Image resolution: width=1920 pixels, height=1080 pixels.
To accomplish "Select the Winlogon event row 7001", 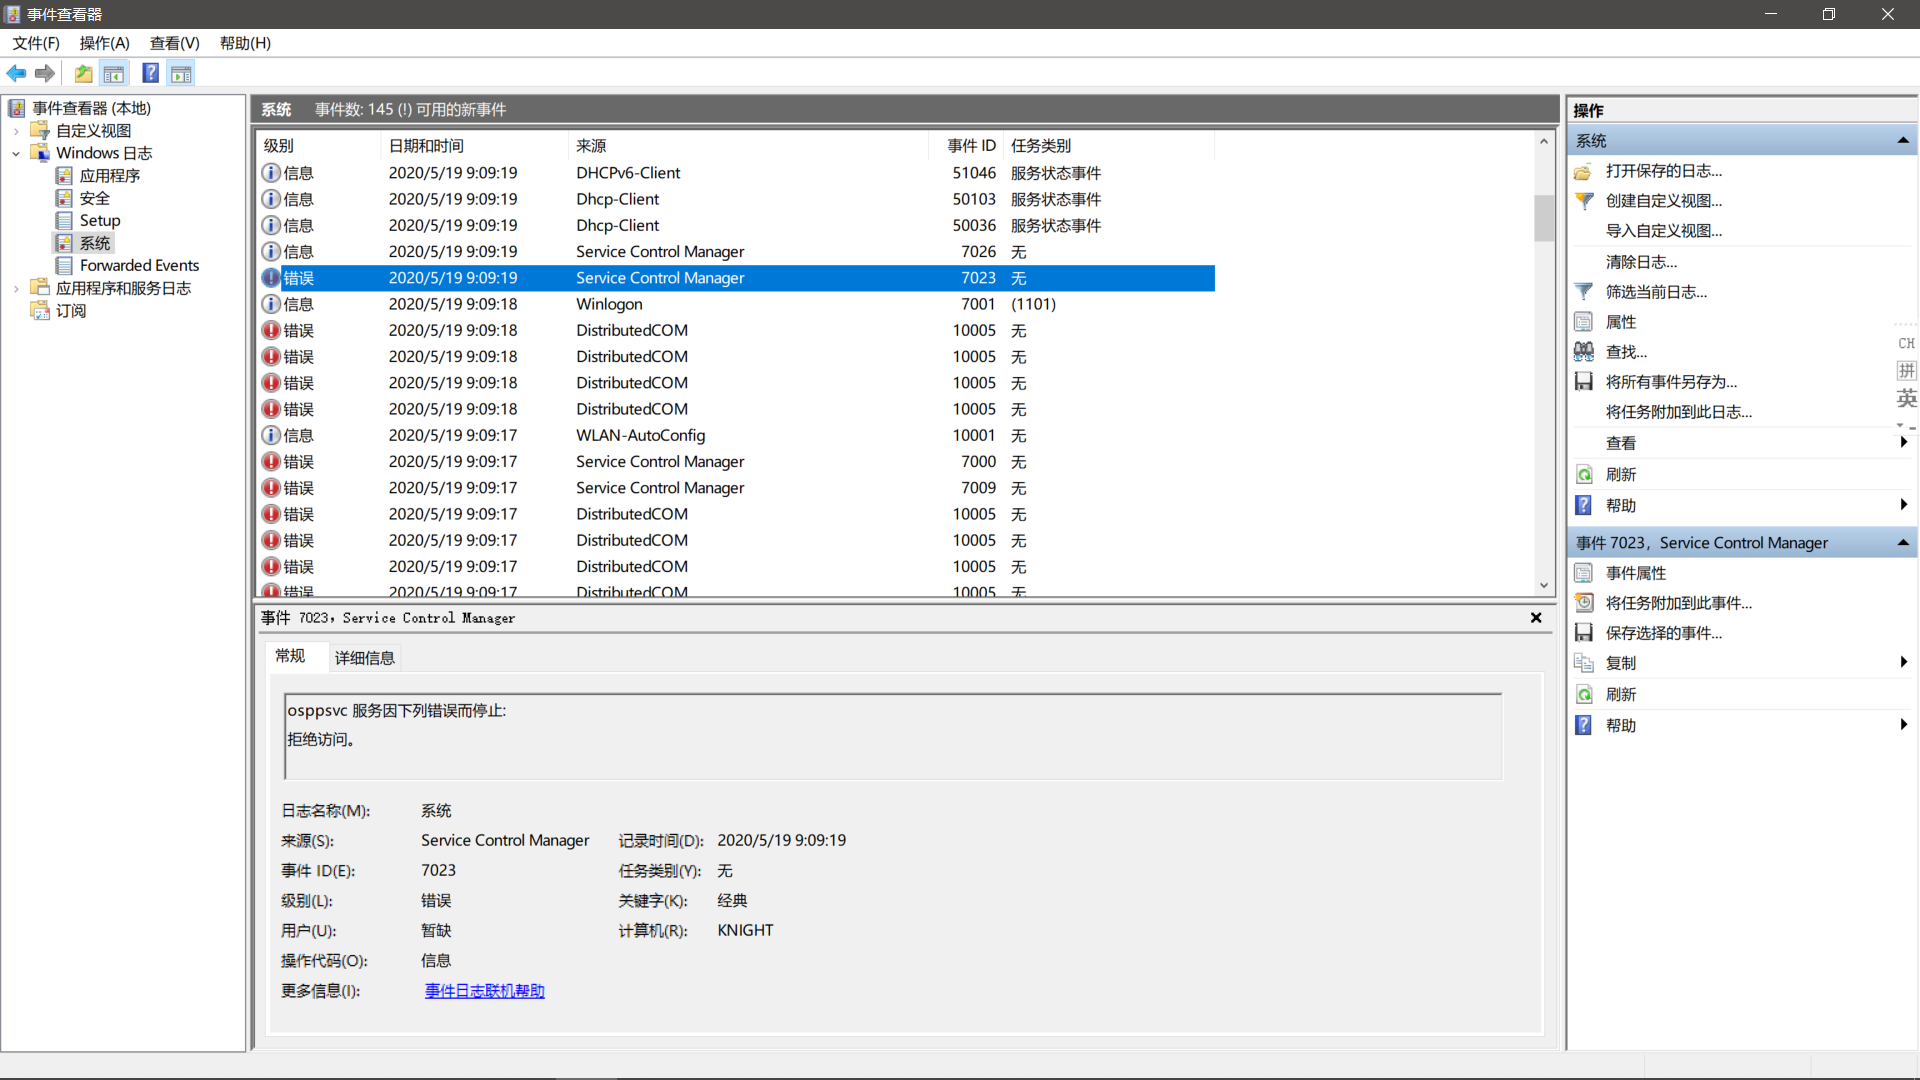I will click(700, 304).
